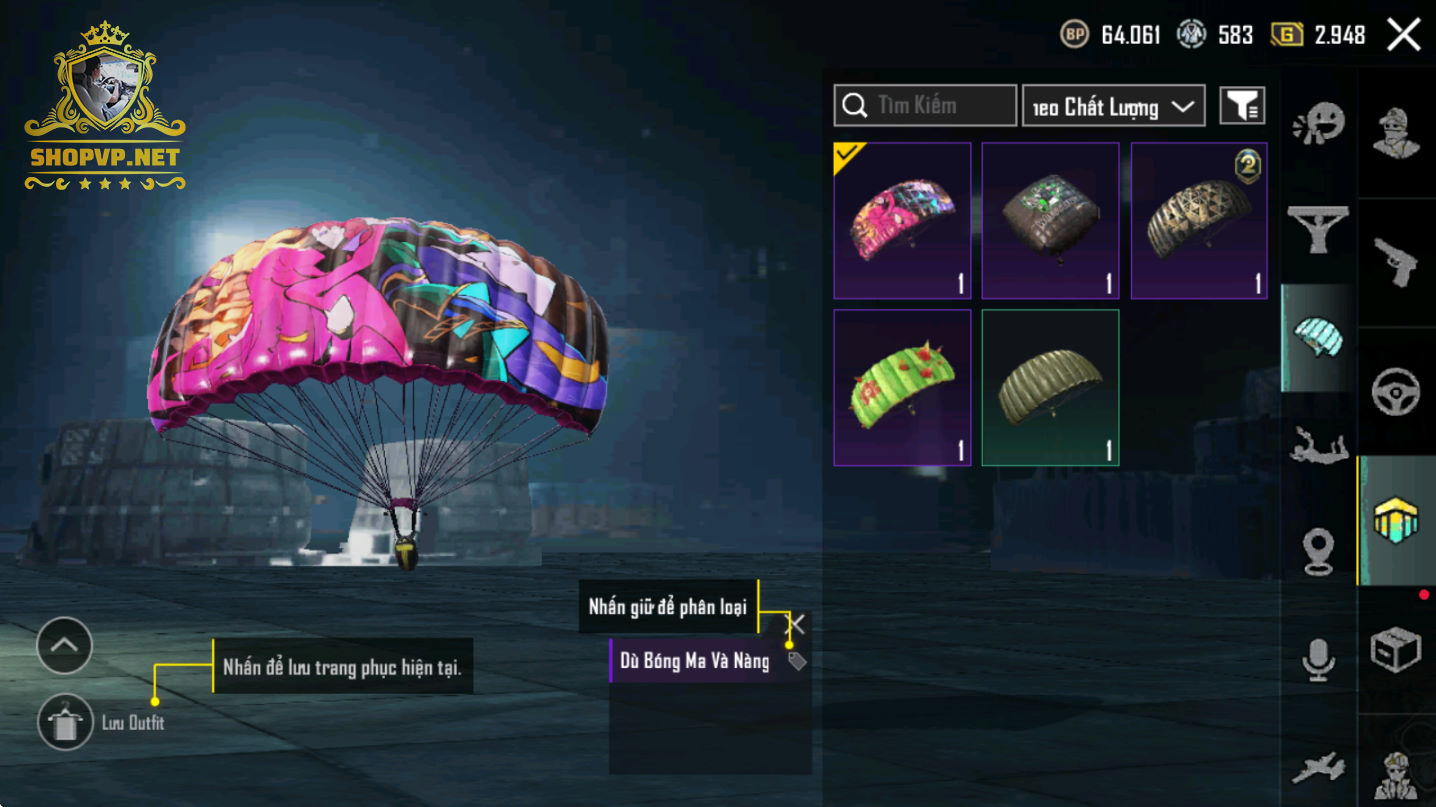Image resolution: width=1436 pixels, height=807 pixels.
Task: Expand the up chevron circle button
Action: pos(64,646)
